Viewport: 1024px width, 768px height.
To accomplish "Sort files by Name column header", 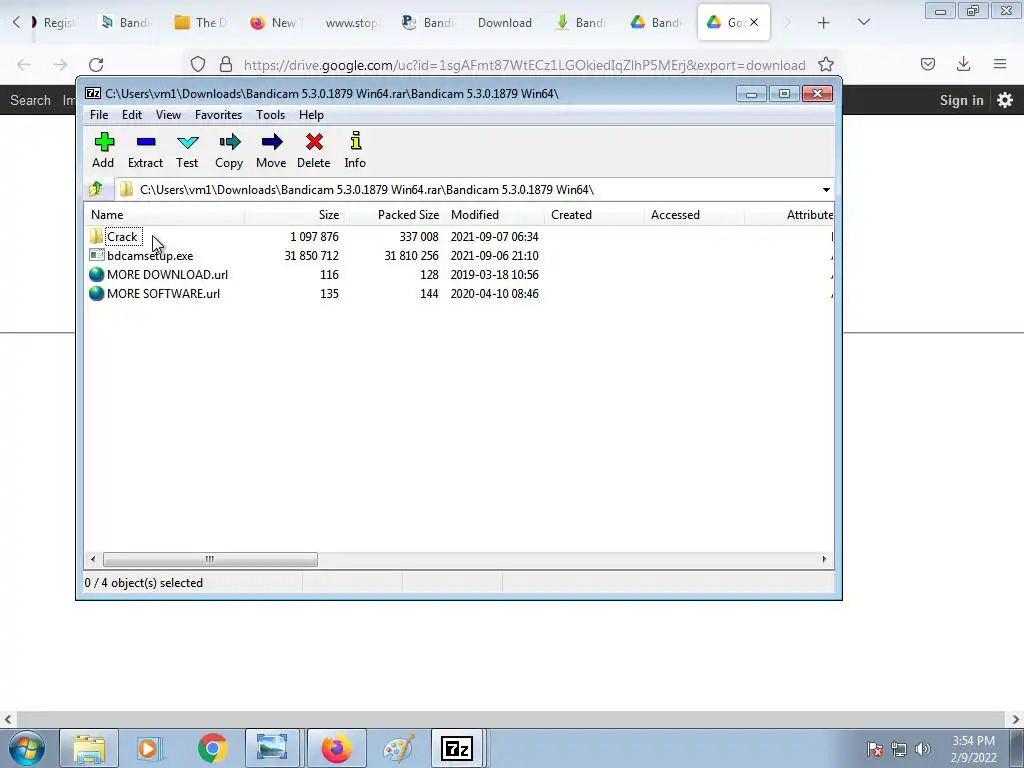I will click(165, 215).
